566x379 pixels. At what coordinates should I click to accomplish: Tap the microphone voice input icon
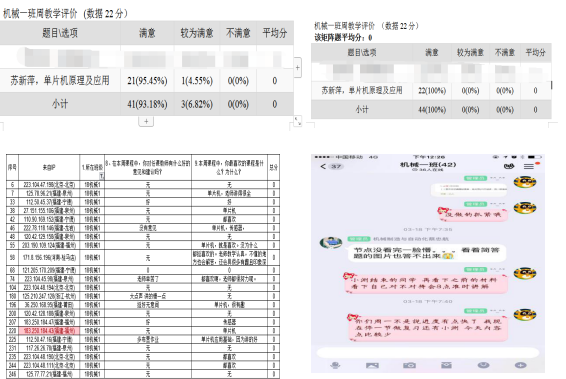pyautogui.click(x=335, y=365)
